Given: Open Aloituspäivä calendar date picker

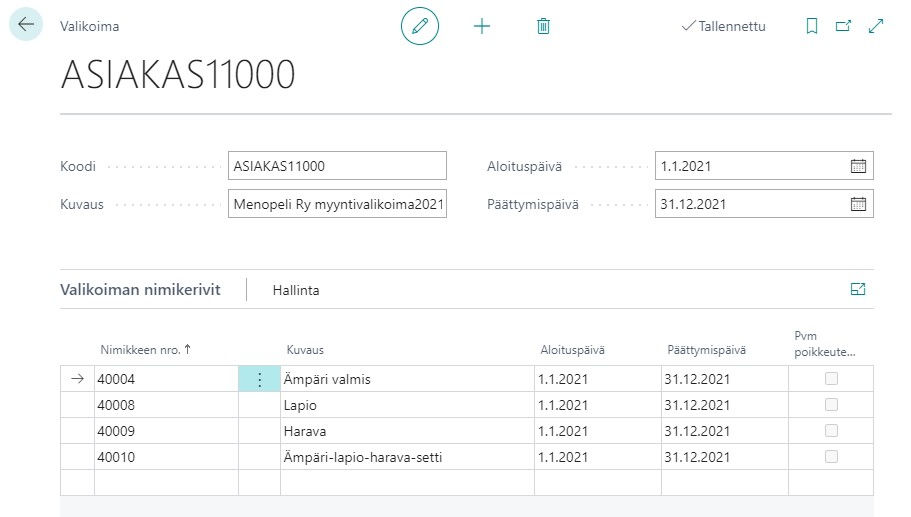Looking at the screenshot, I should tap(858, 167).
